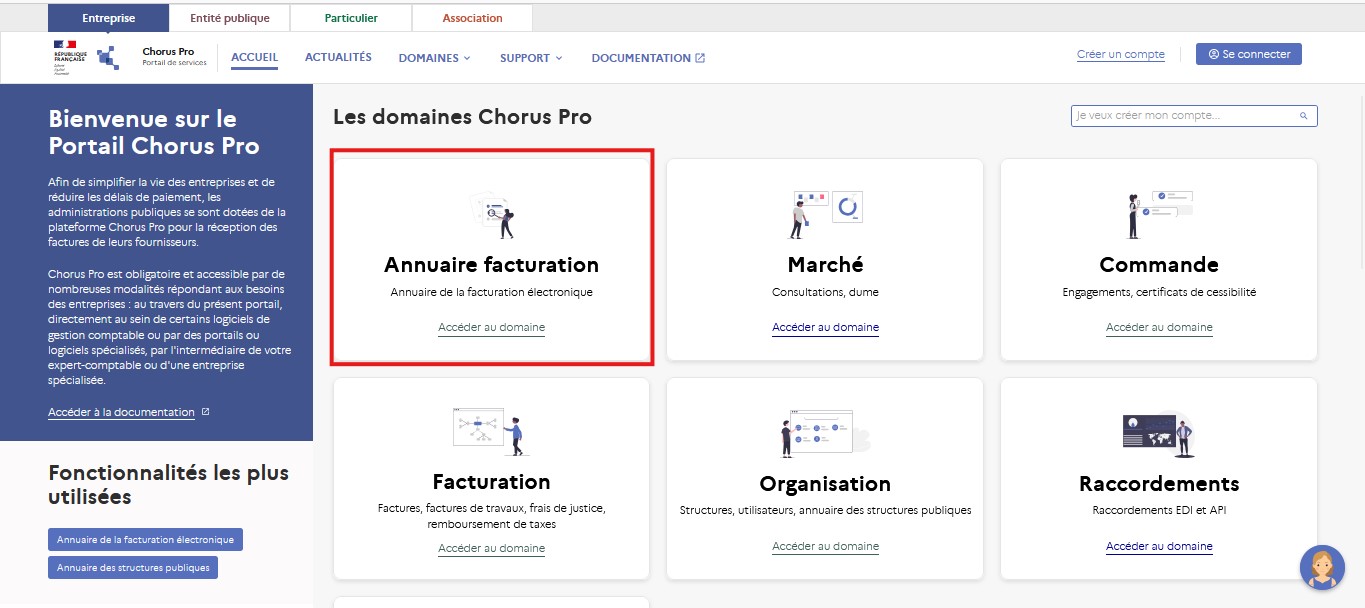
Task: Go to the Accueil menu item
Action: tap(254, 57)
